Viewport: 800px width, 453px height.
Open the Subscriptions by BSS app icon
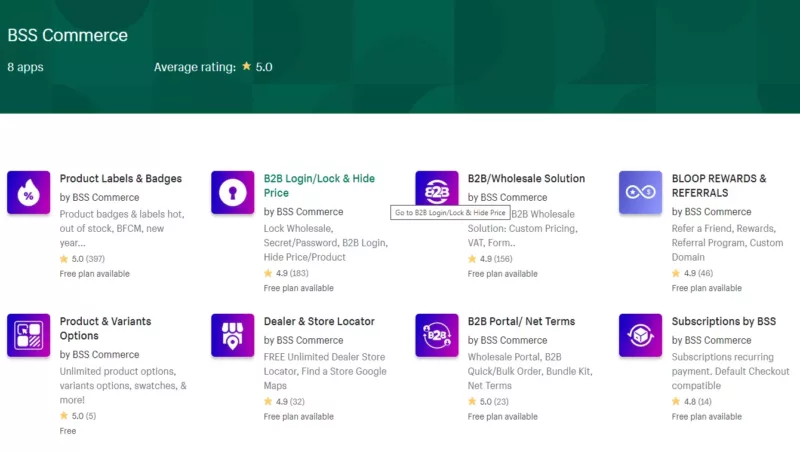[x=640, y=335]
